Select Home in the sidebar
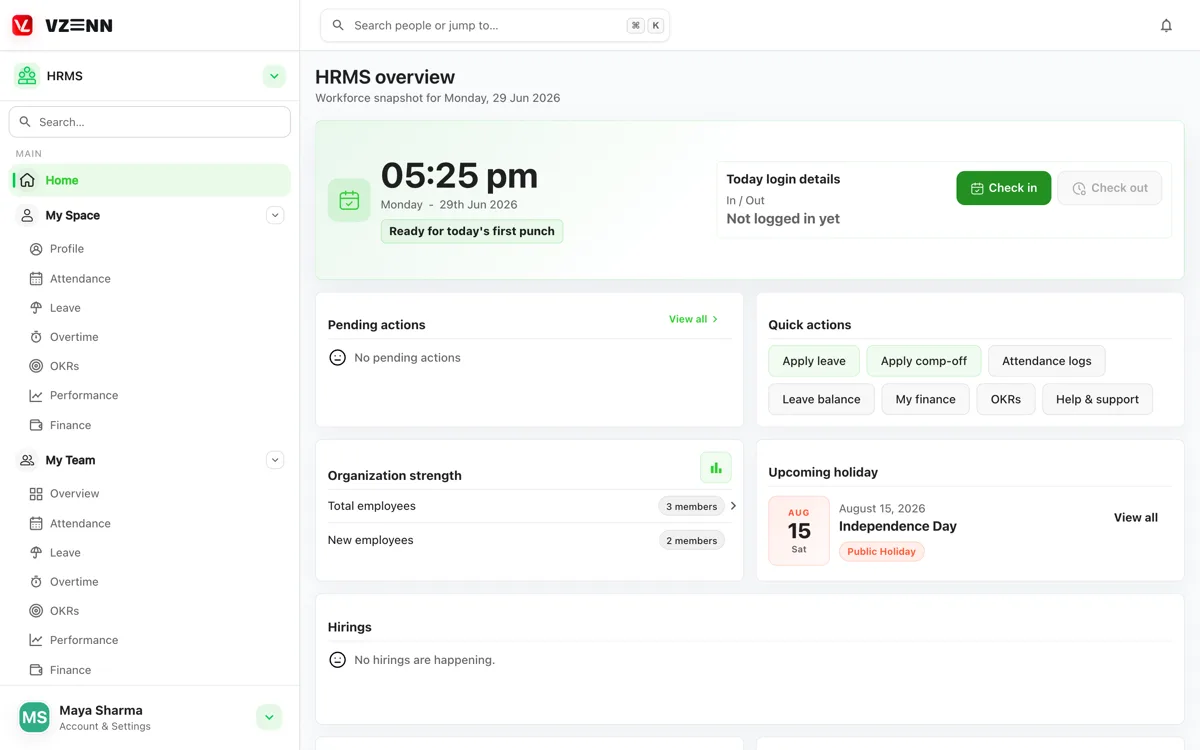1200x750 pixels. (x=150, y=180)
